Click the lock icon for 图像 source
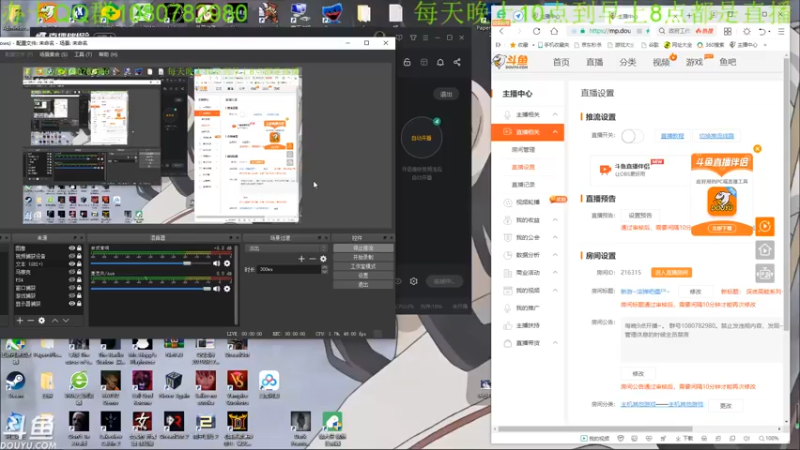 (x=79, y=248)
